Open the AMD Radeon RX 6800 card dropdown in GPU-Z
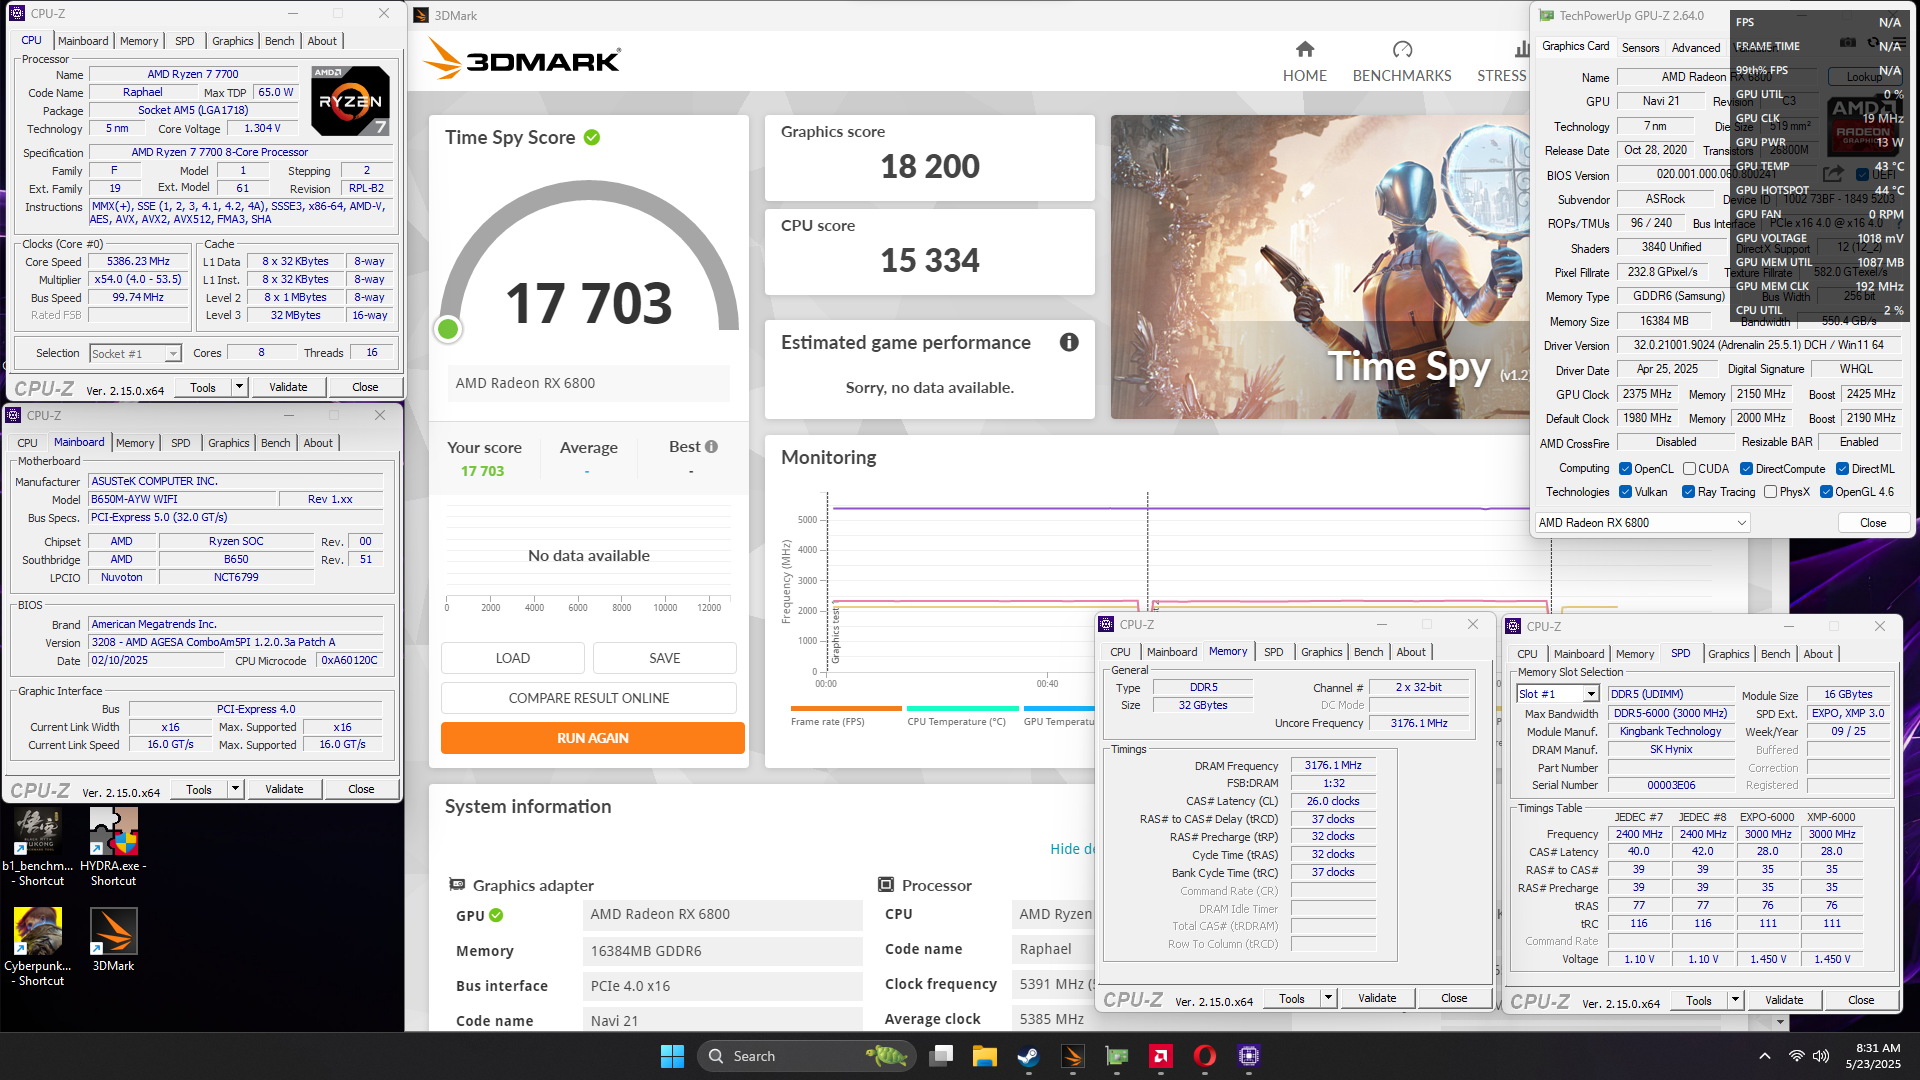Viewport: 1920px width, 1080px height. click(1643, 523)
